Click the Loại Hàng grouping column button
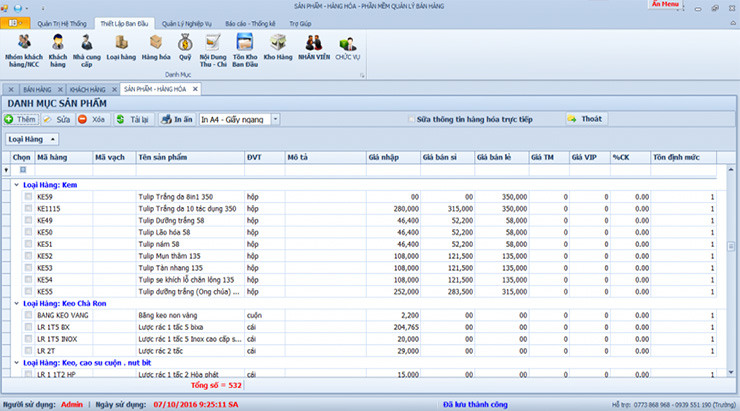The height and width of the screenshot is (411, 740). point(32,139)
